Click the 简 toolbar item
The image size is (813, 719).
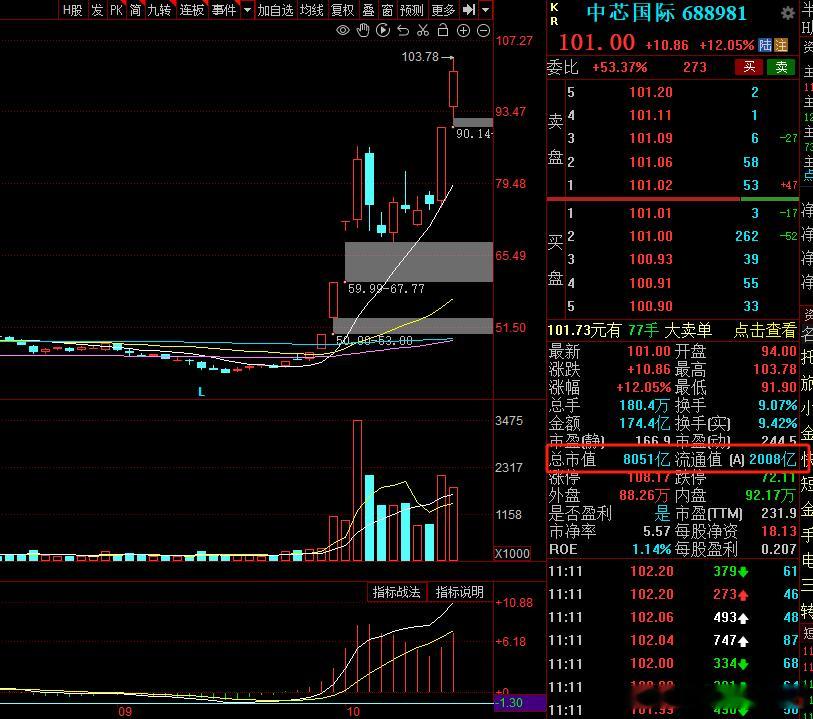[x=135, y=10]
